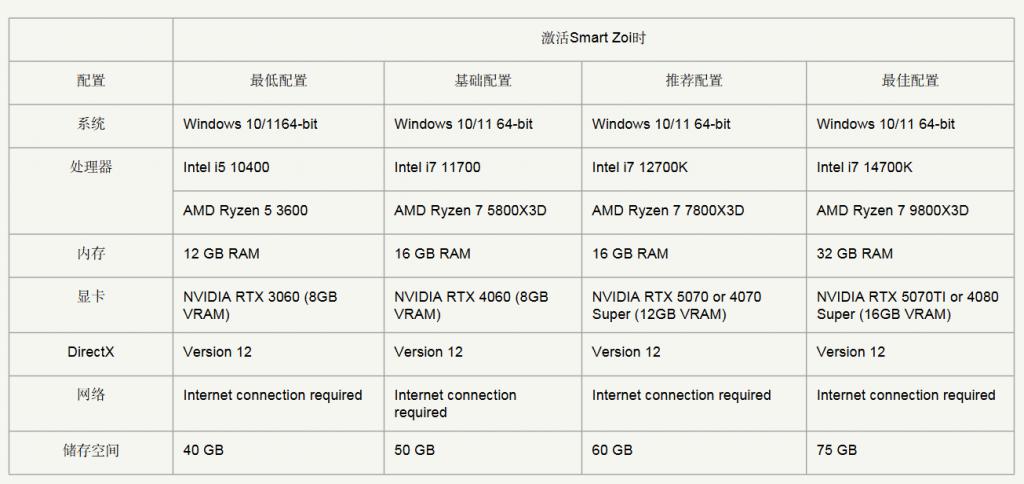Select the 最低配置 column header
Screen dimensions: 1024x484
pos(278,82)
